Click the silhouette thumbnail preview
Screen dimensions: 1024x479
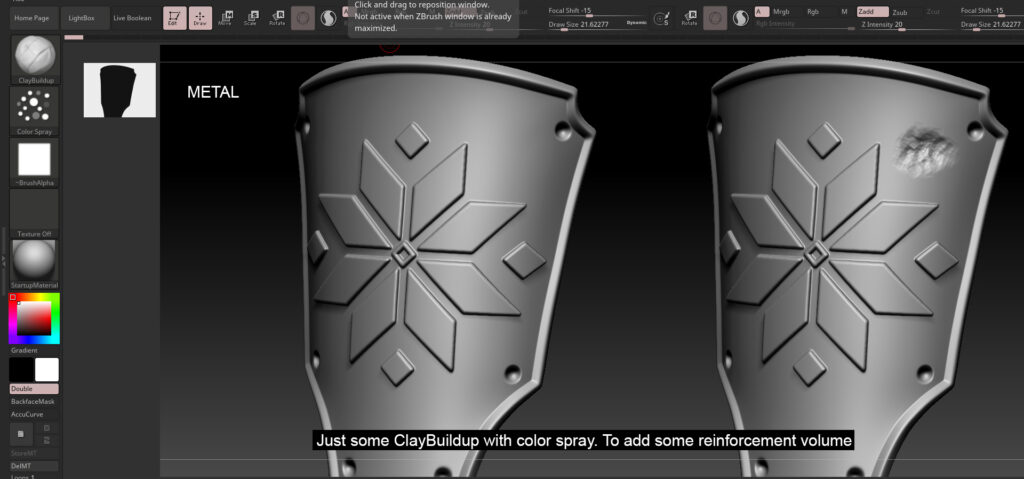(120, 90)
